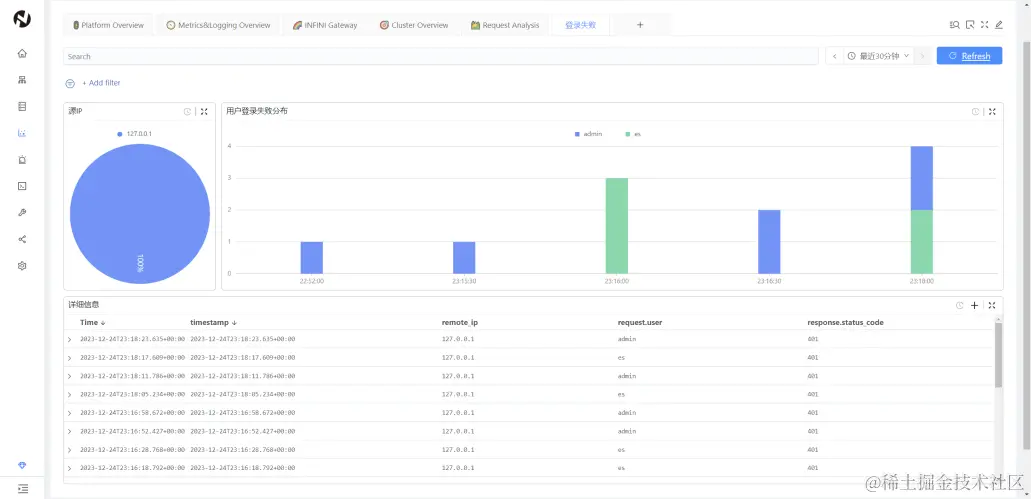This screenshot has height=499, width=1031.
Task: Click the + Add filter link
Action: click(101, 83)
